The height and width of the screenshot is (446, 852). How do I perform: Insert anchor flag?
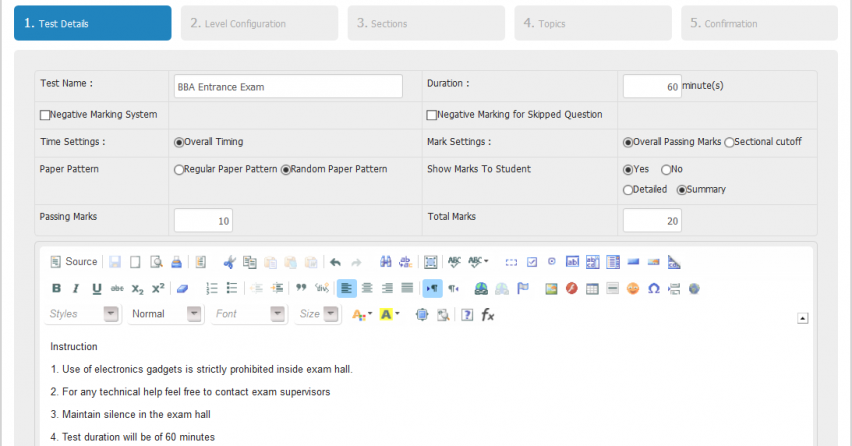coord(523,288)
